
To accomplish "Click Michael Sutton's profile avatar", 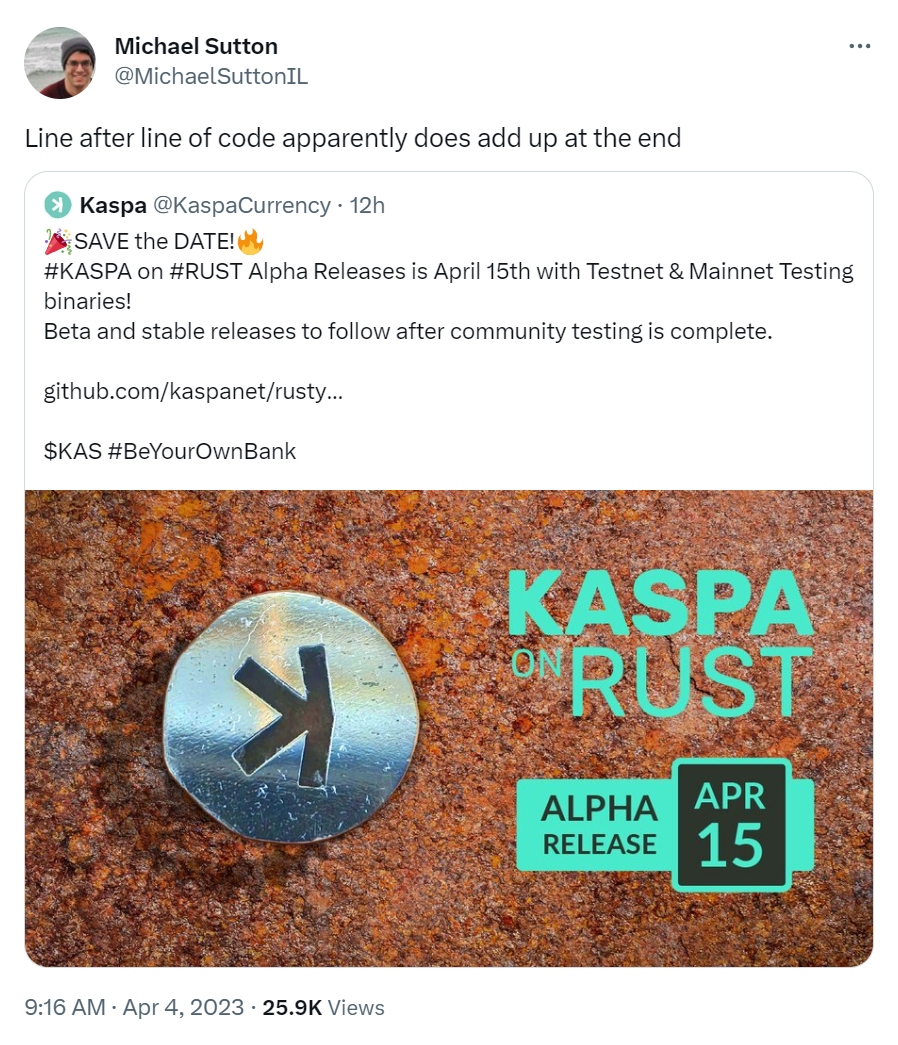I will [x=58, y=62].
